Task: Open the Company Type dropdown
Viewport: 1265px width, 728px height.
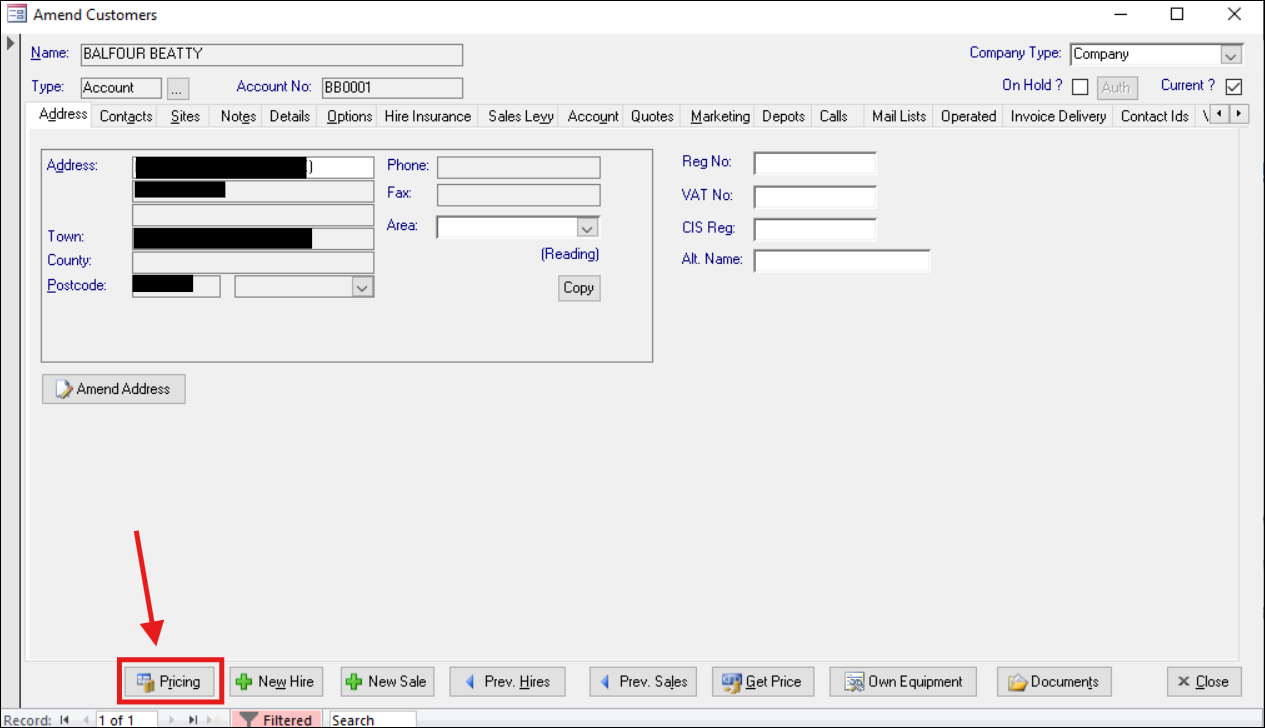Action: (x=1233, y=53)
